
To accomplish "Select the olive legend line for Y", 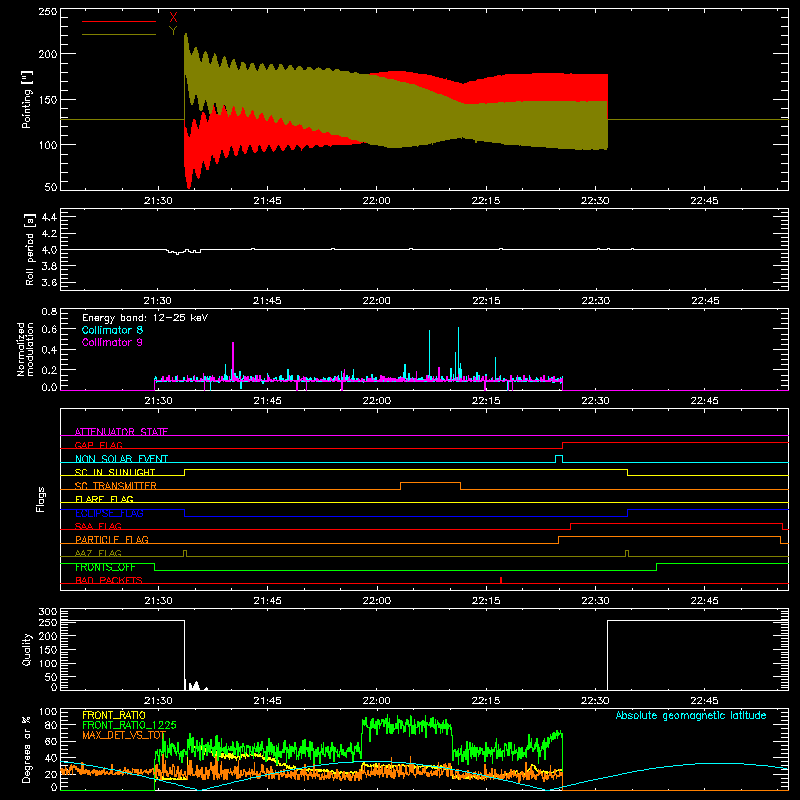I will coord(119,34).
